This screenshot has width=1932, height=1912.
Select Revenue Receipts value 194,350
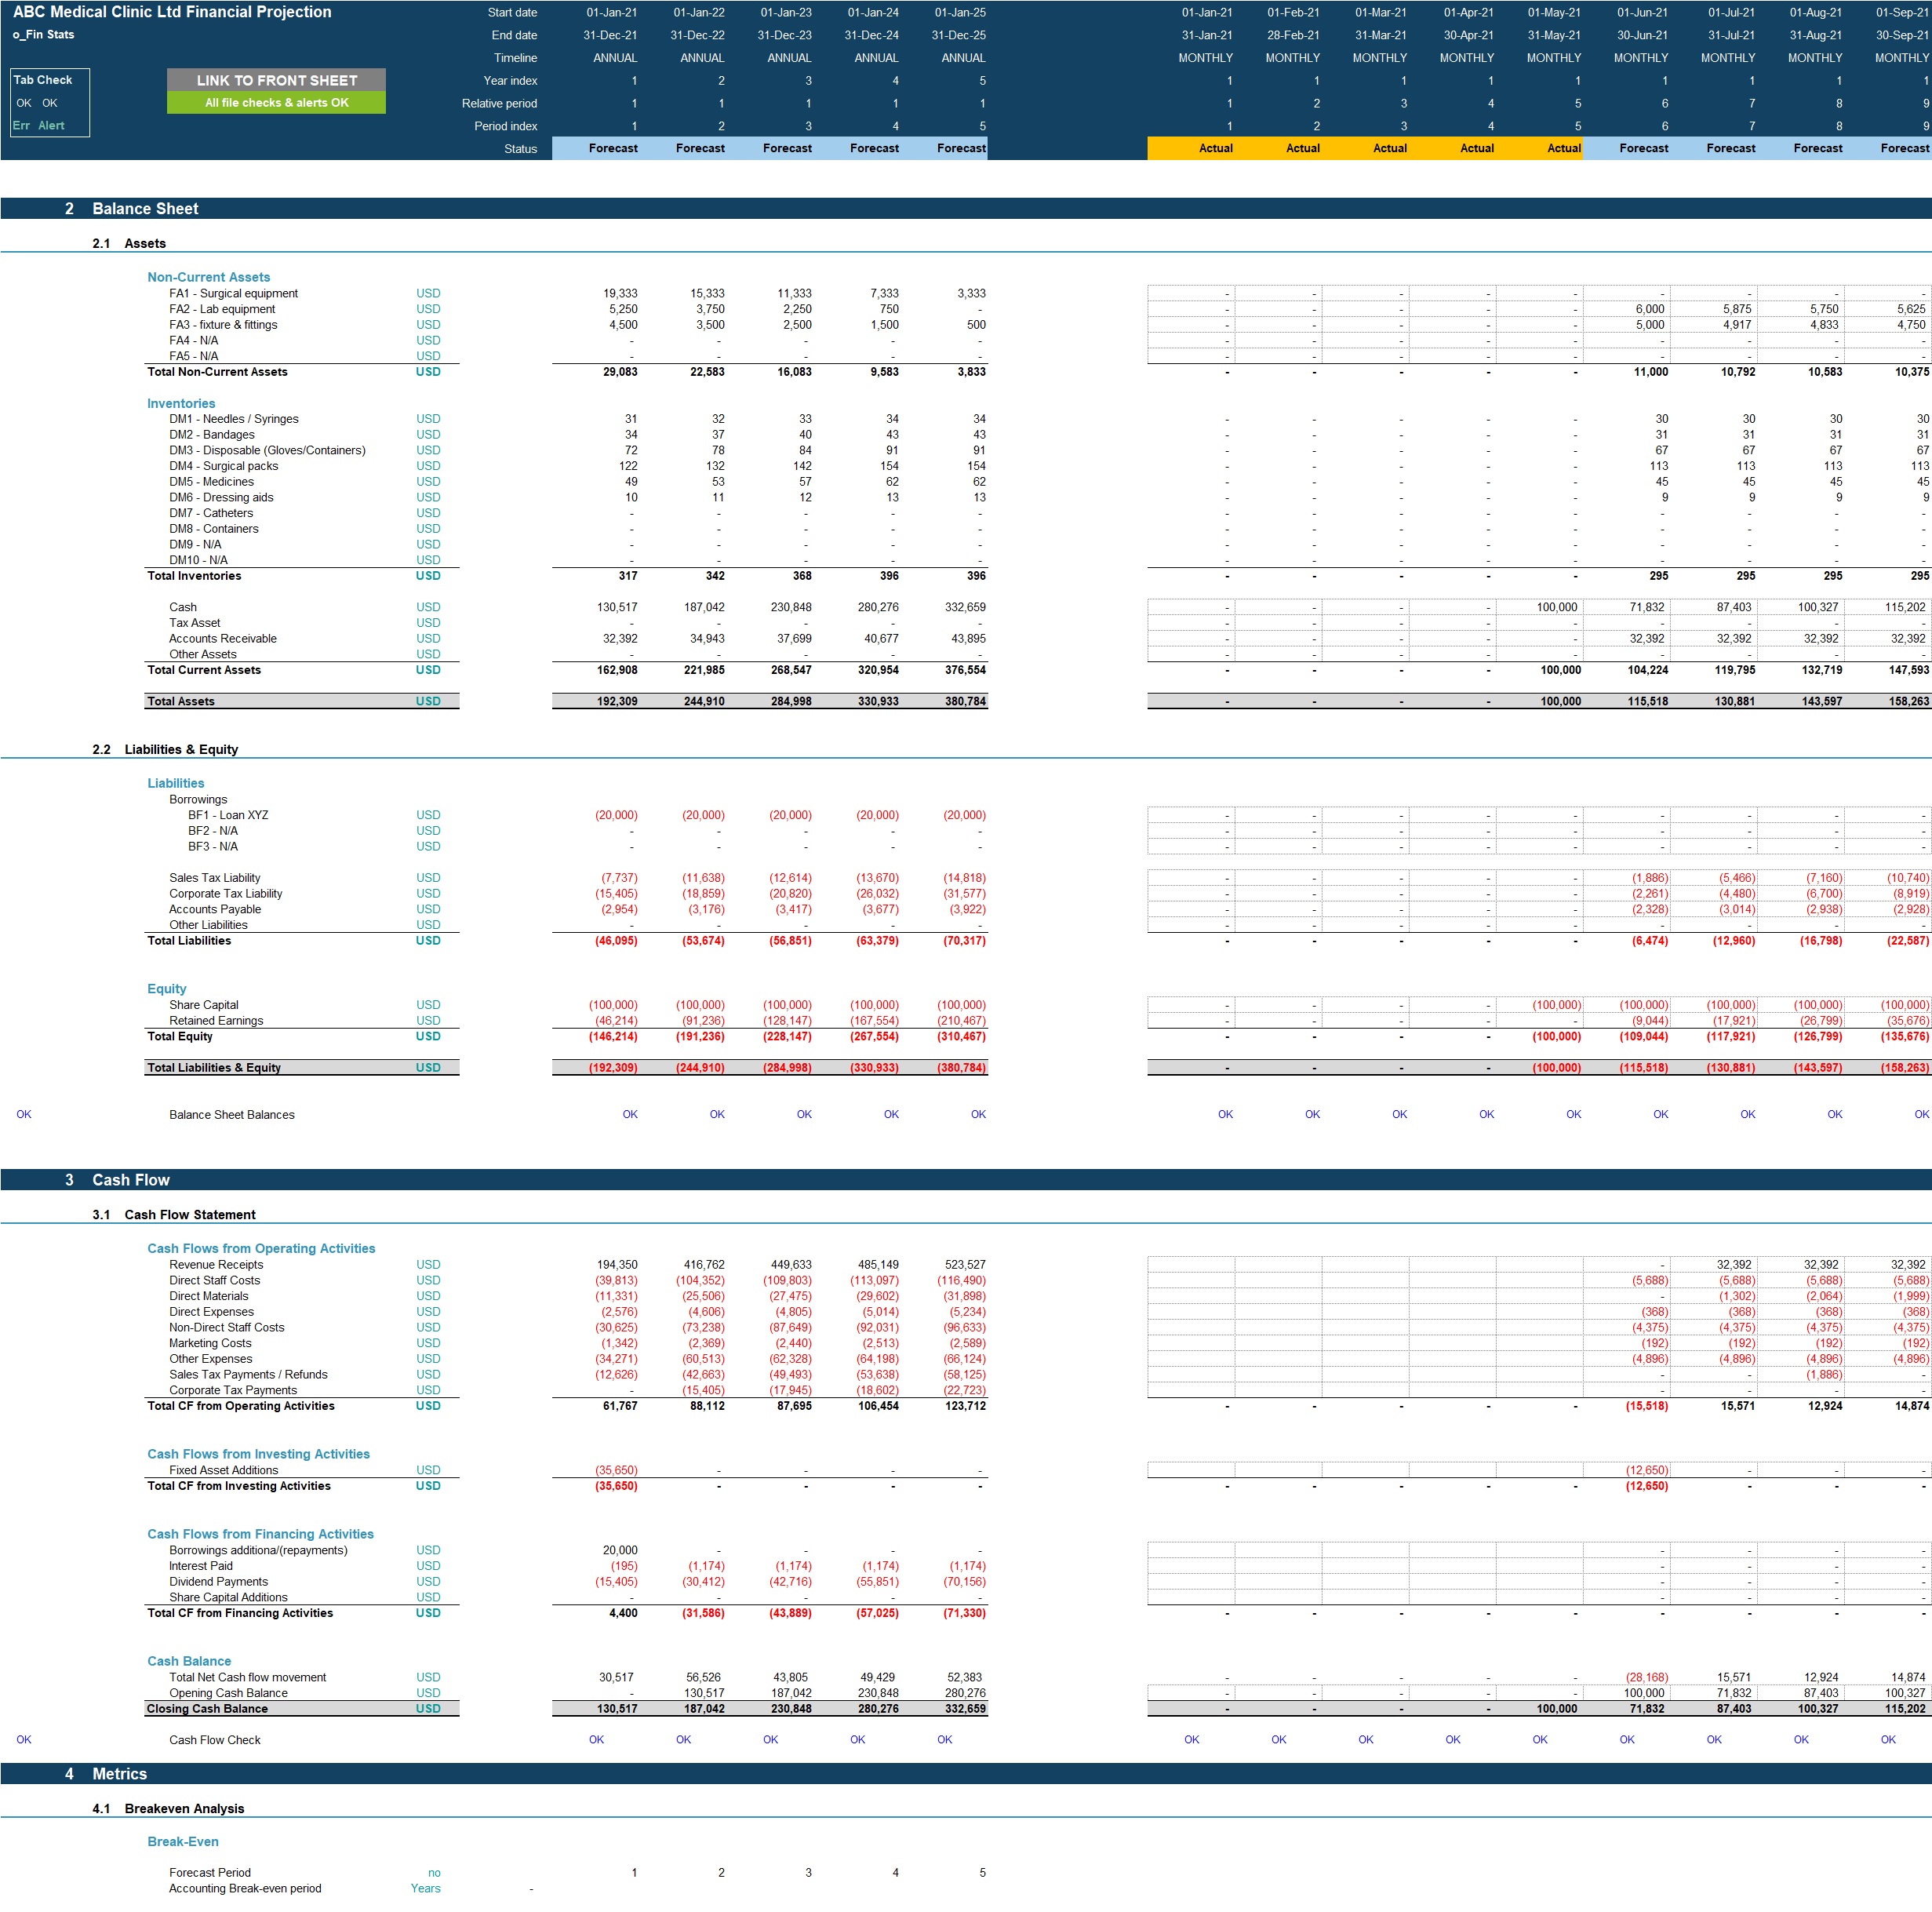[617, 1265]
